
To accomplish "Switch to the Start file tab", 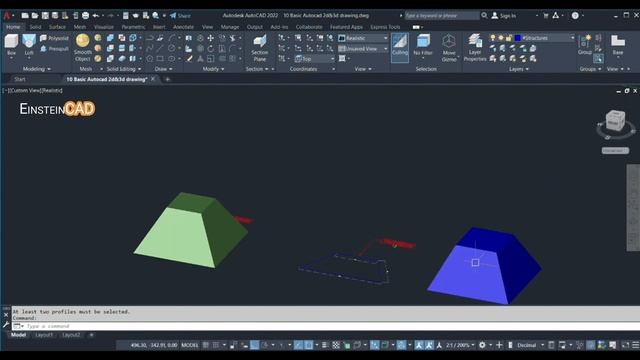I will coord(20,79).
